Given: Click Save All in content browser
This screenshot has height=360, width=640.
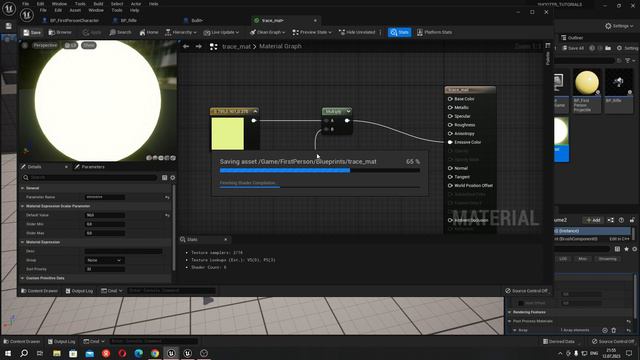Looking at the screenshot, I should 573,48.
